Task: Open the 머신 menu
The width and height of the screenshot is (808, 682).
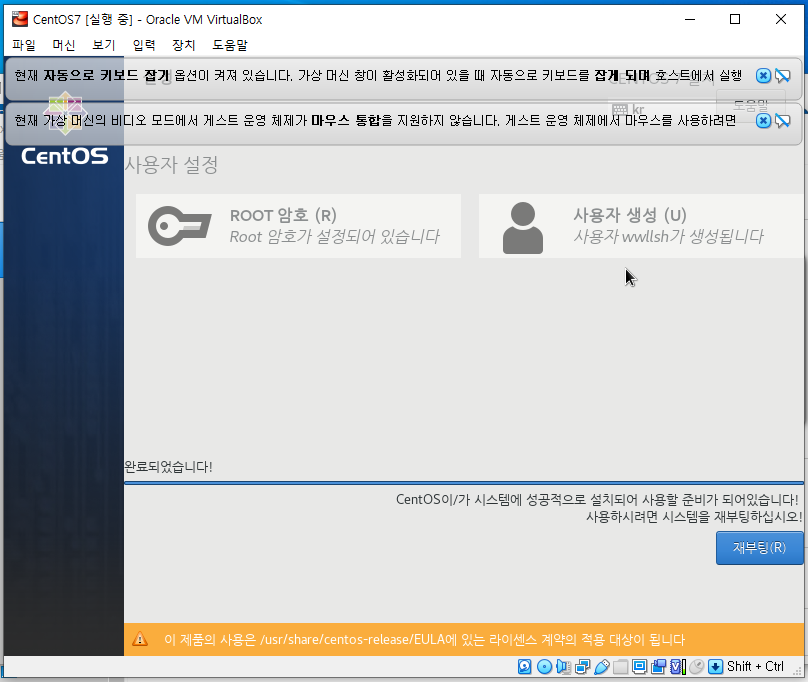Action: (x=64, y=45)
